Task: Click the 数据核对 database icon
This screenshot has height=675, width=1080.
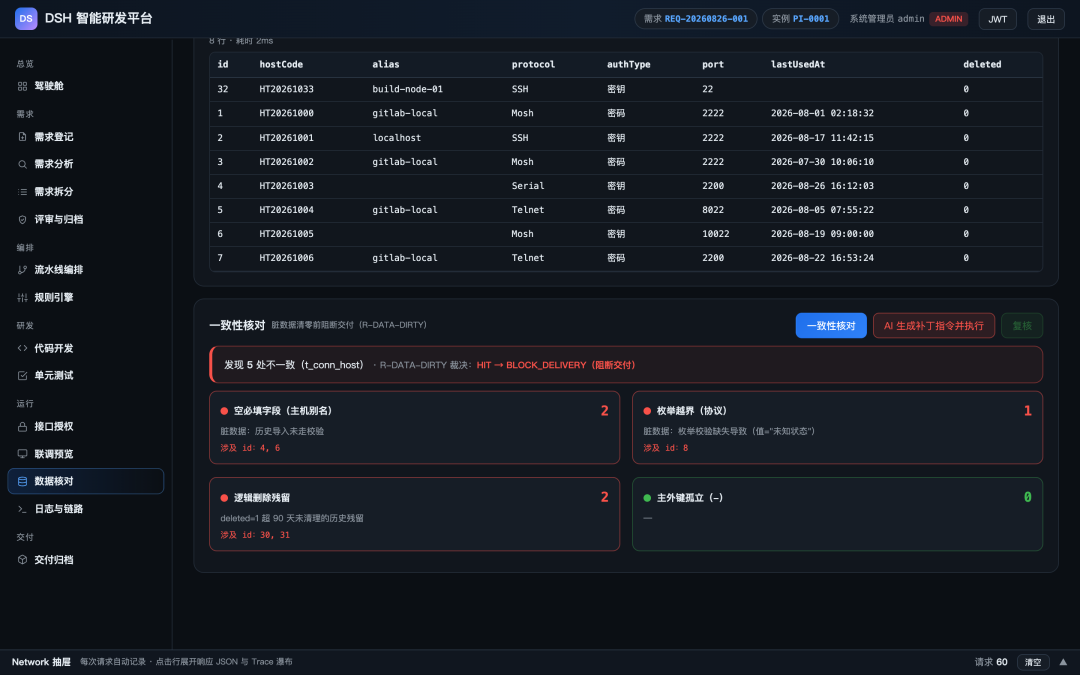Action: pos(22,481)
